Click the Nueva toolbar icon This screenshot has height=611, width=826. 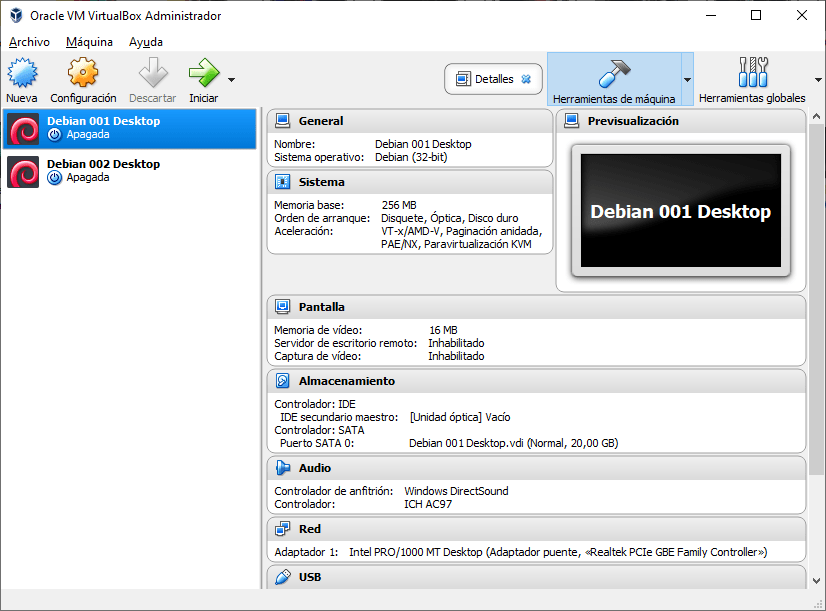pos(22,73)
